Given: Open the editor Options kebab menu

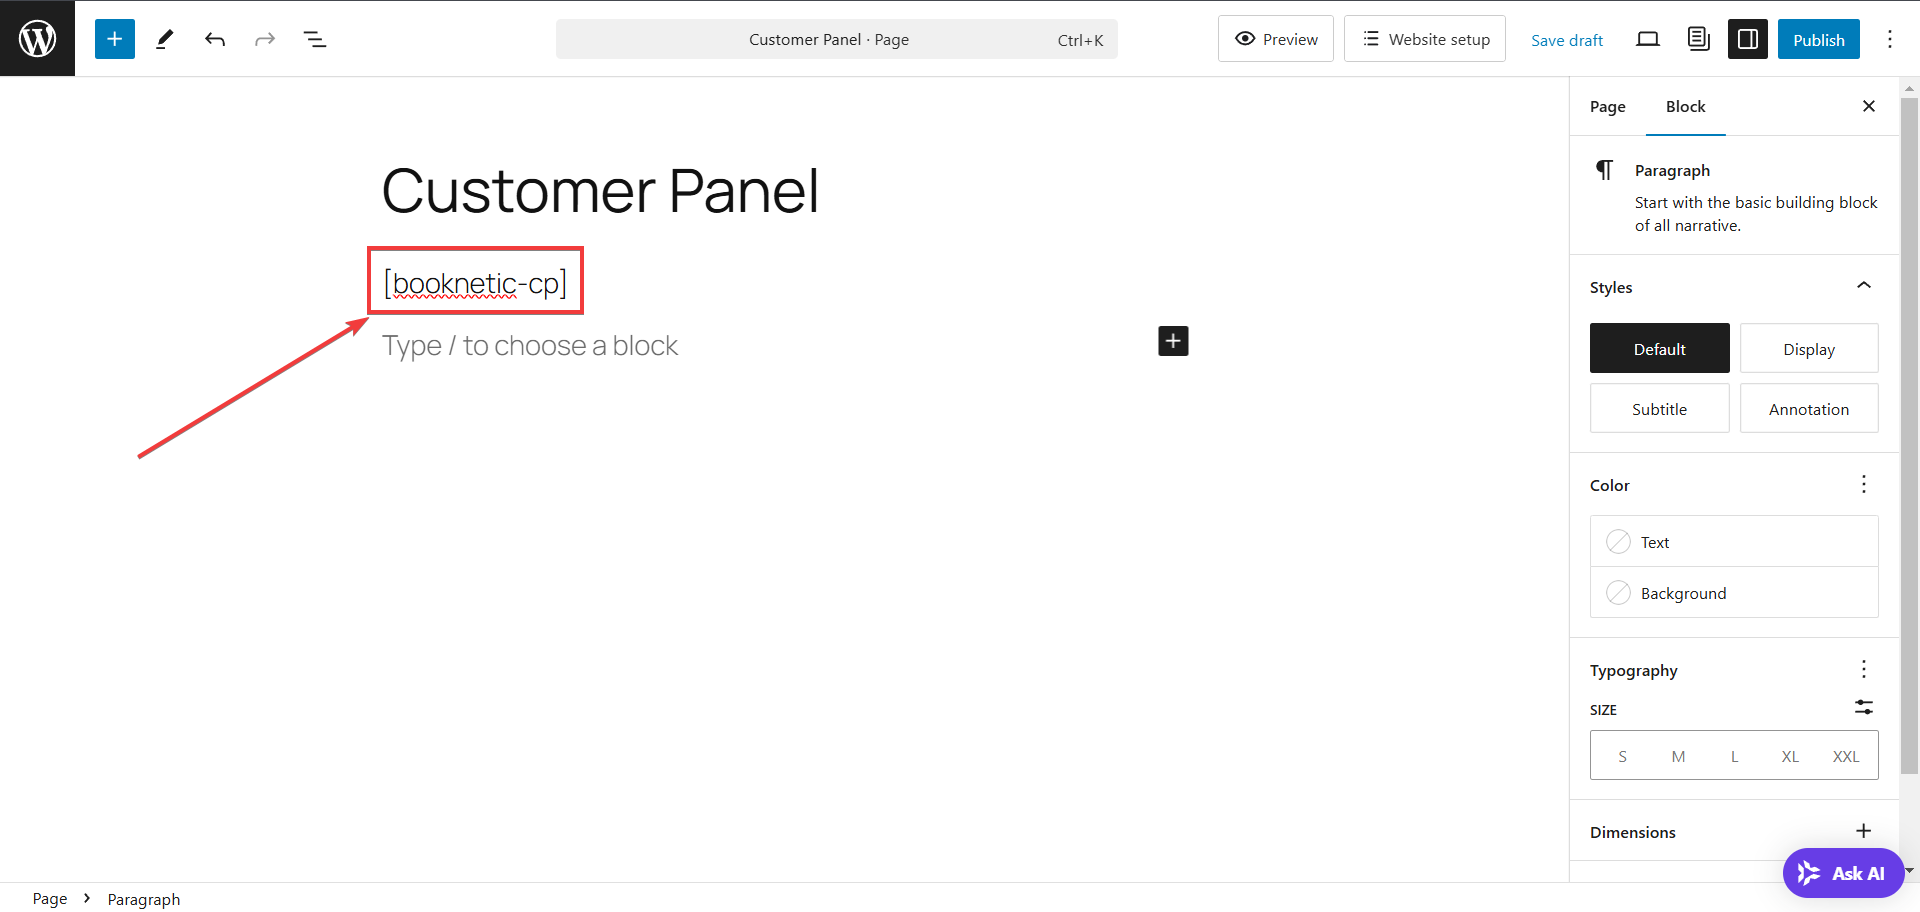Looking at the screenshot, I should 1890,39.
